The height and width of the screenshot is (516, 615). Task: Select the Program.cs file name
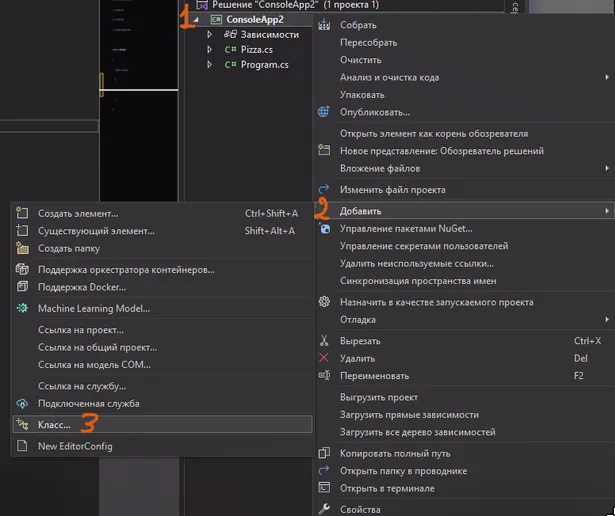264,64
